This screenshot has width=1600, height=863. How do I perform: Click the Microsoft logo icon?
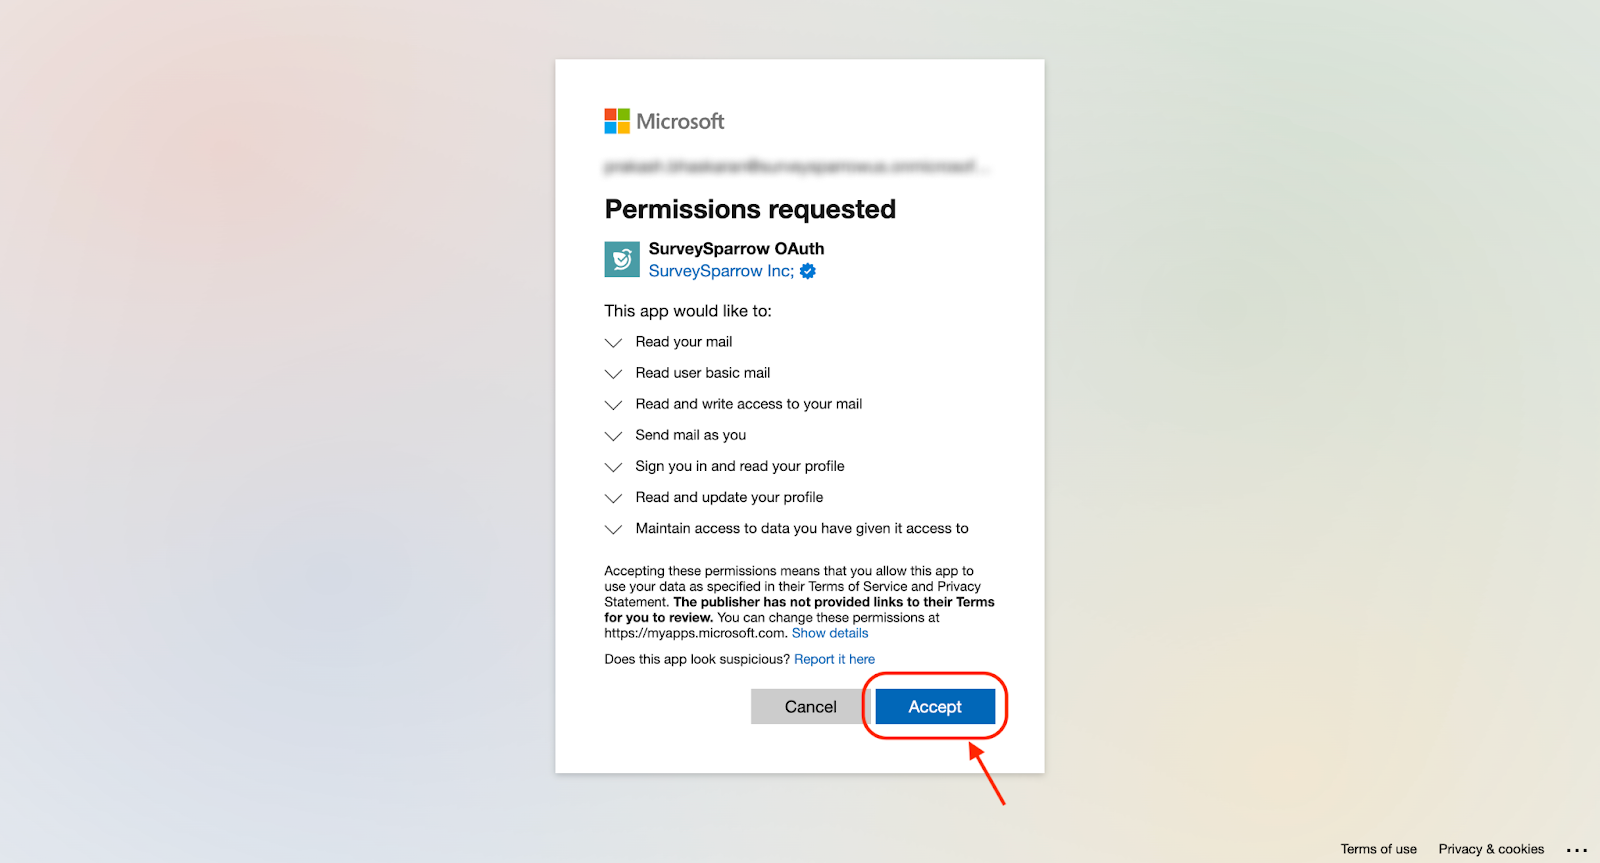[x=617, y=121]
